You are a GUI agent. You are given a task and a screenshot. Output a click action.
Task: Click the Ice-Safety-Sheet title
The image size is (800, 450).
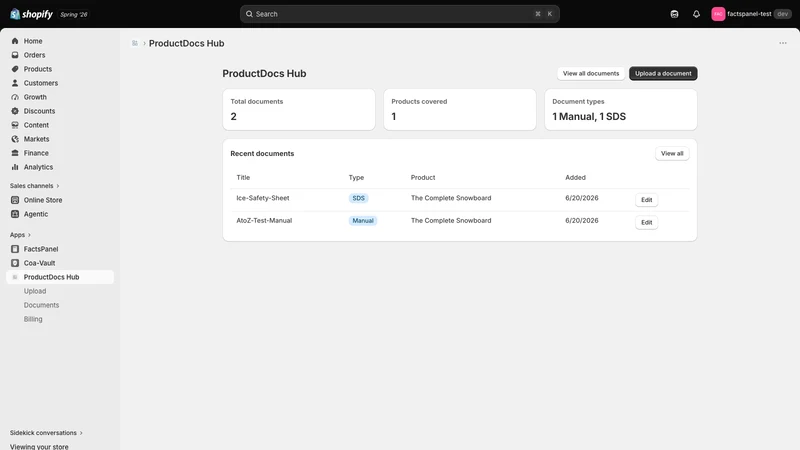point(263,198)
